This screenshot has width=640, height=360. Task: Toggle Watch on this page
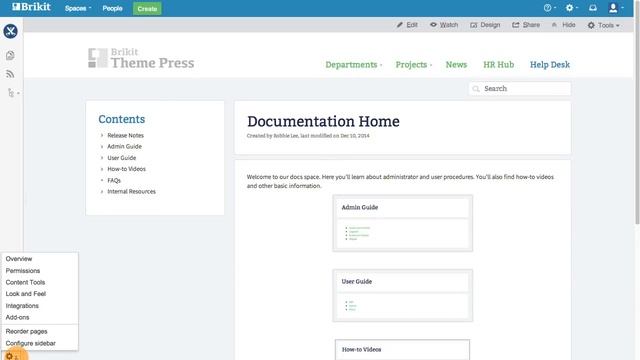click(444, 25)
